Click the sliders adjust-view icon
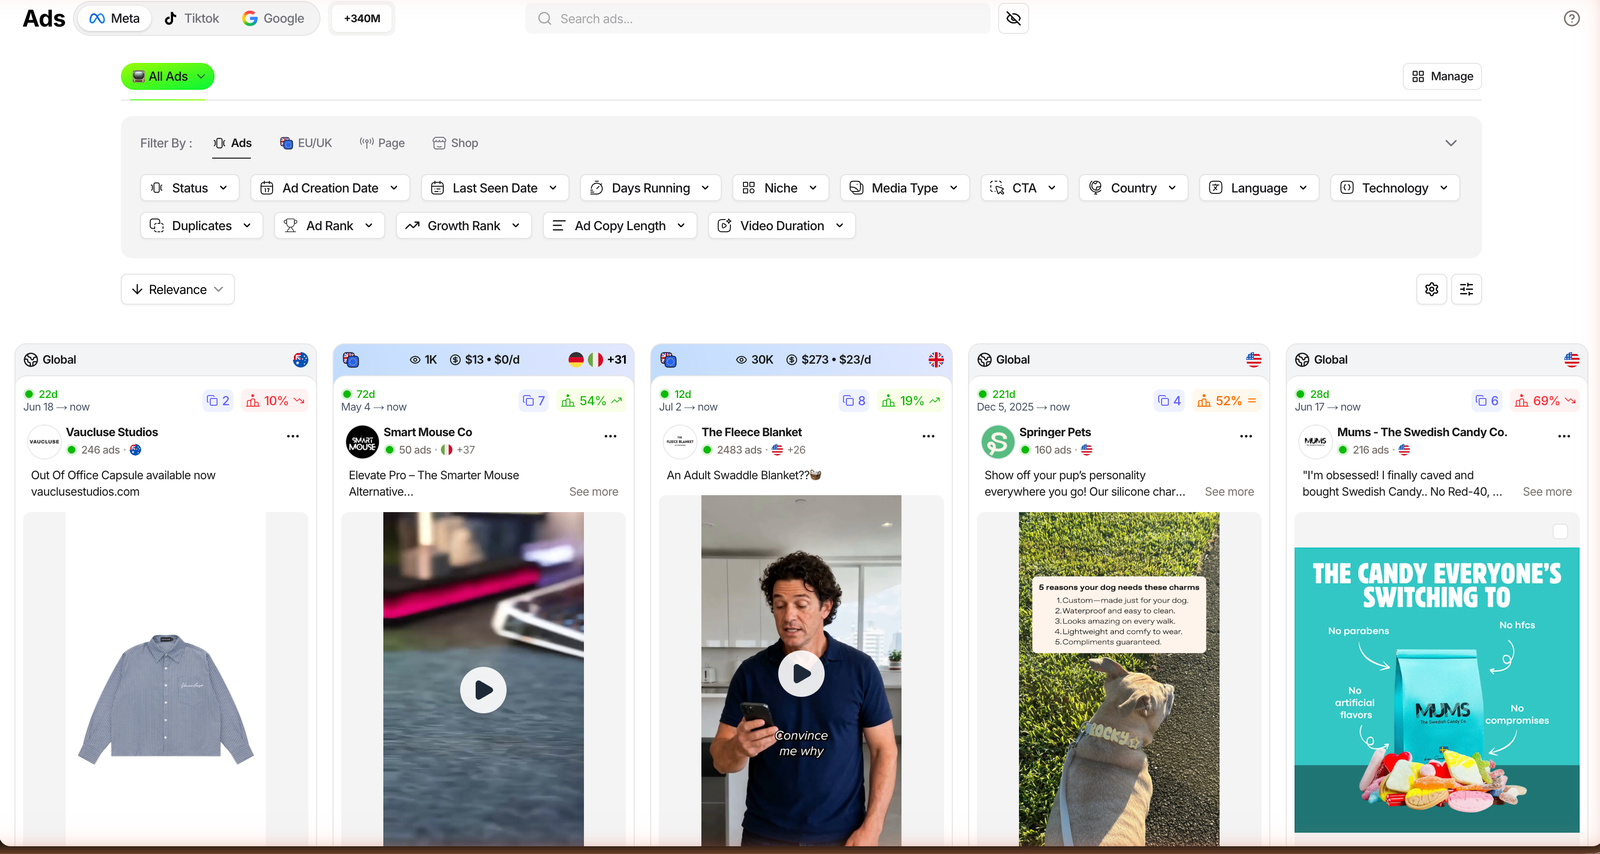 coord(1467,289)
